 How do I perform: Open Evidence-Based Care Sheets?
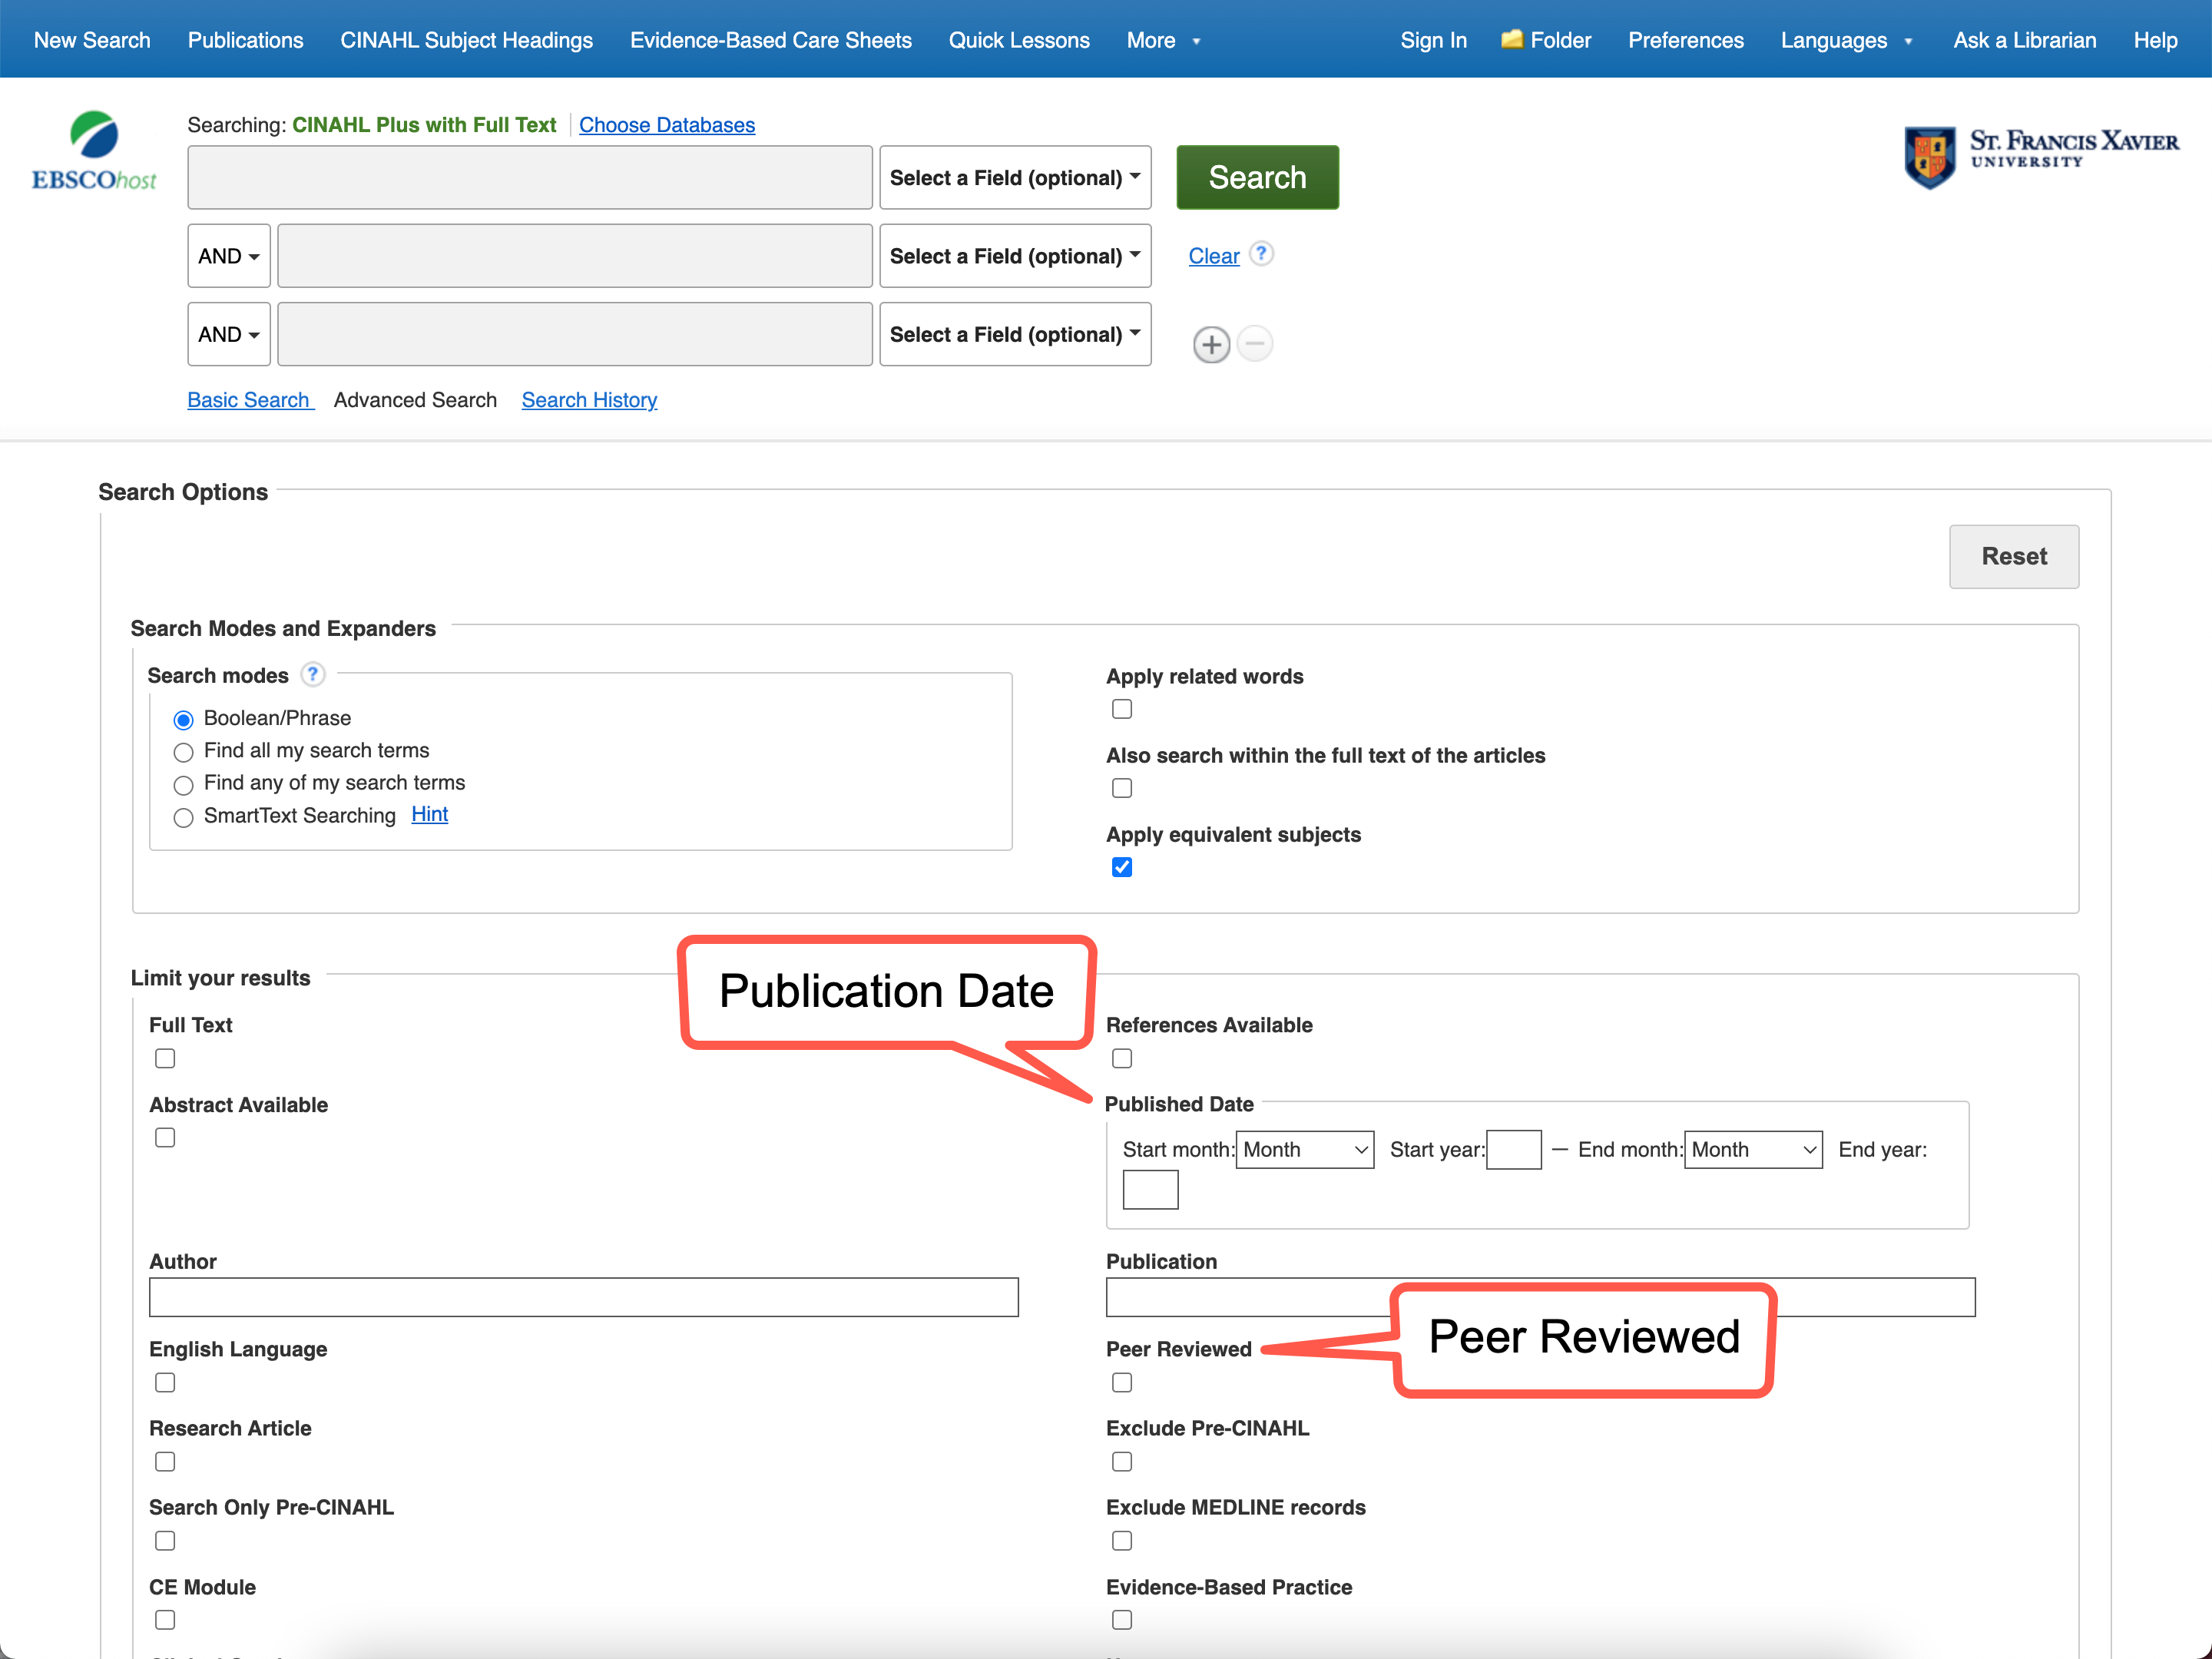pos(770,40)
